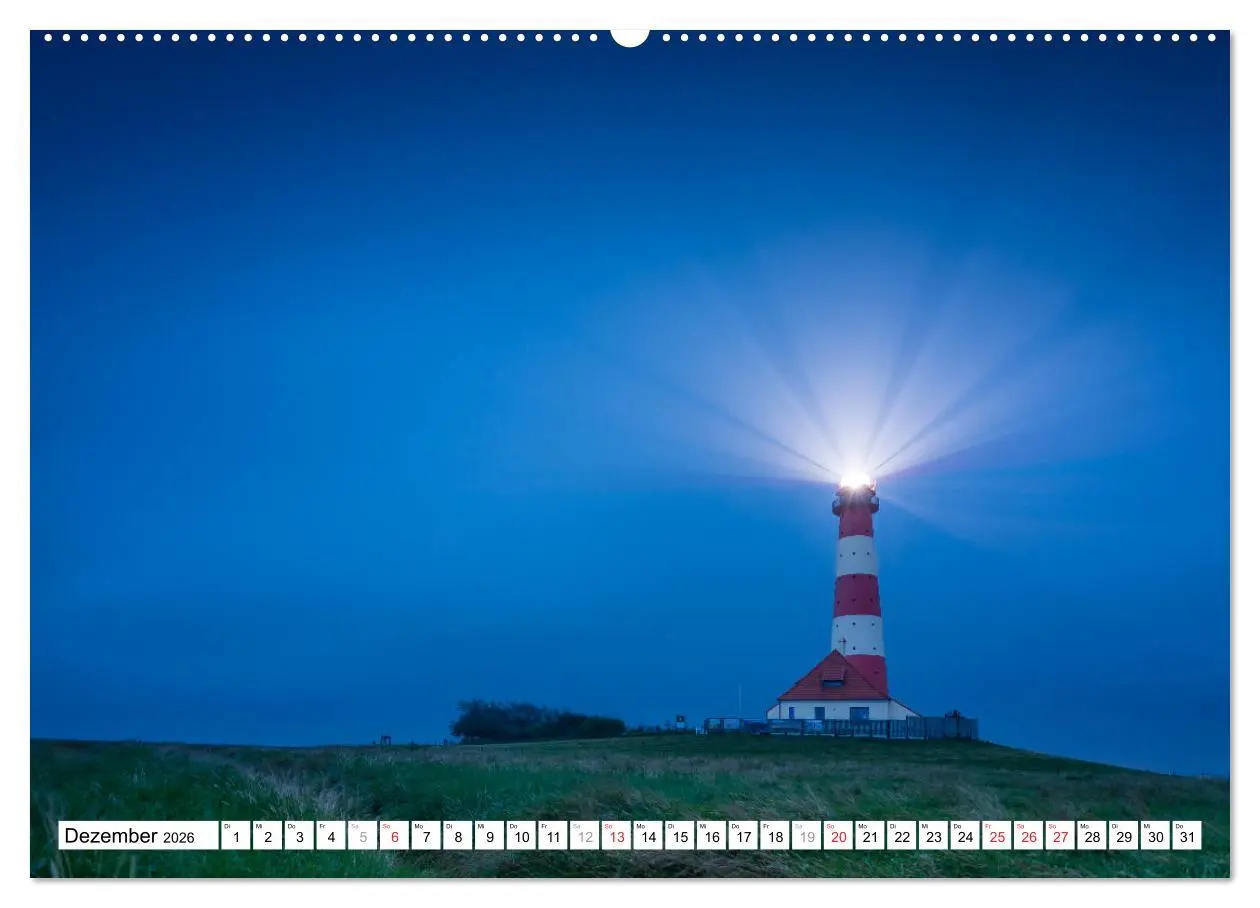Click day 29 (Di) cell
This screenshot has height=908, width=1260.
[1124, 836]
